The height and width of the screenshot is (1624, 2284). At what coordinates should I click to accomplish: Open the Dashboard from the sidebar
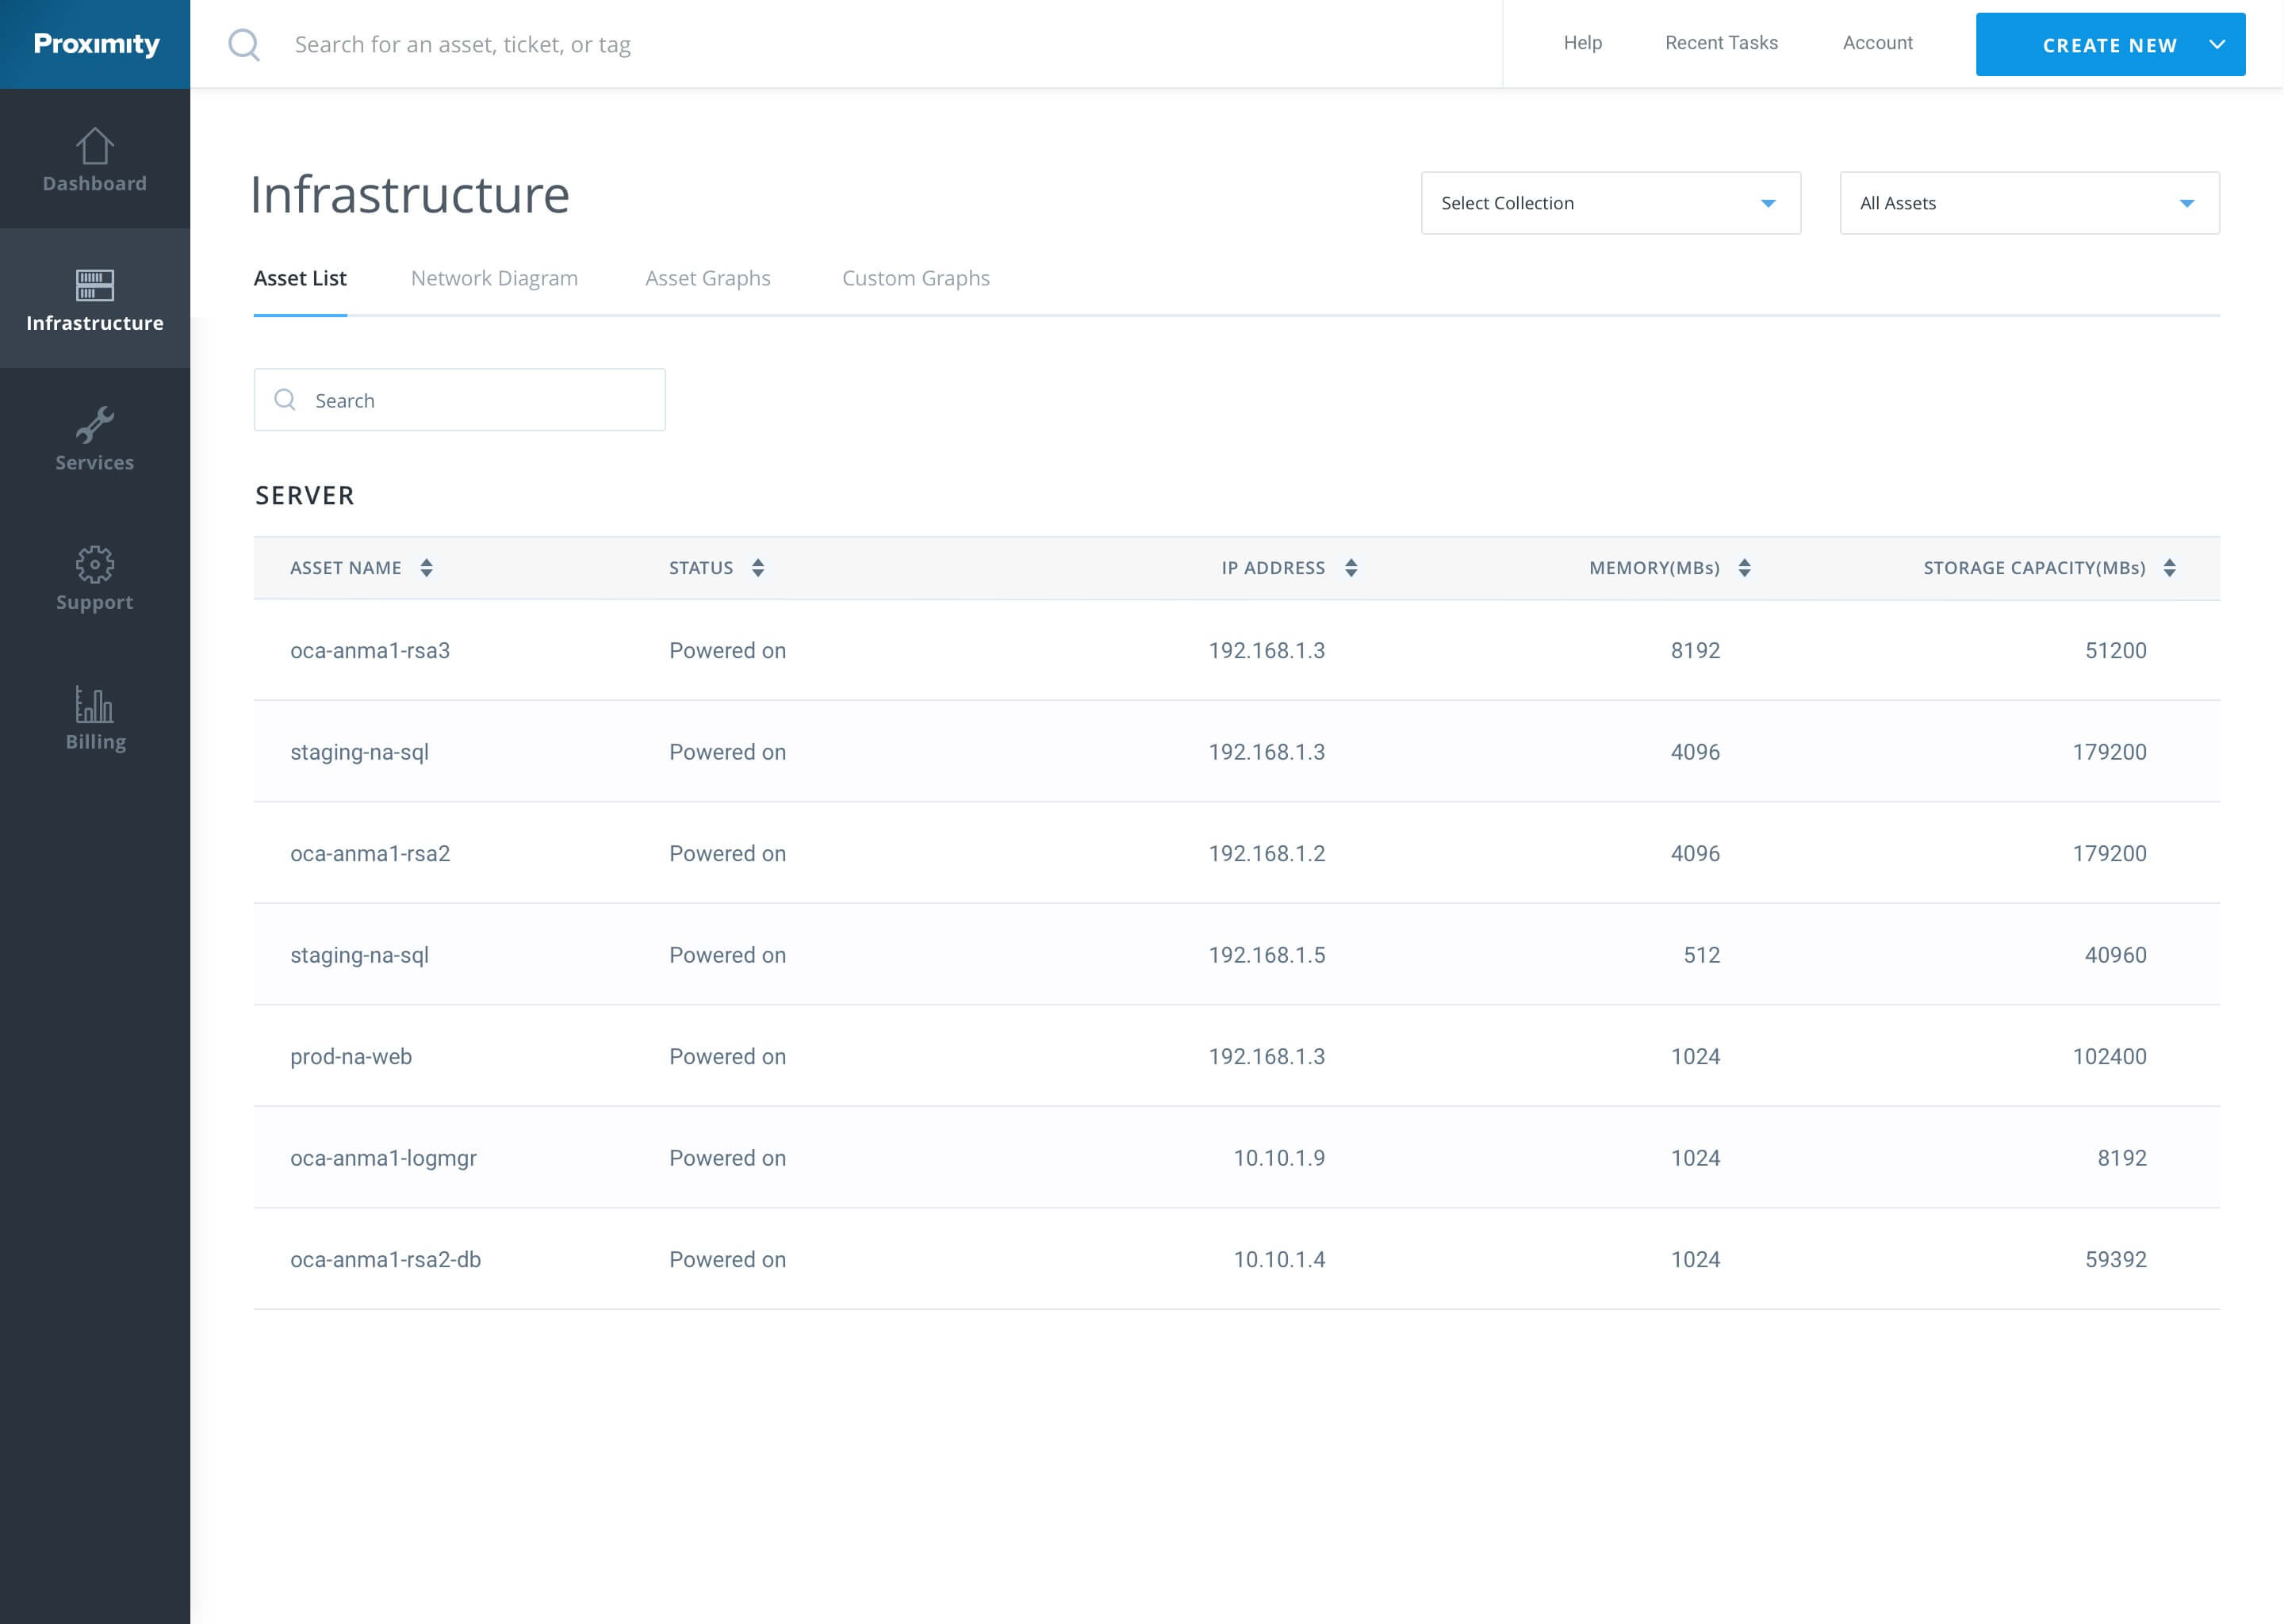click(x=94, y=160)
